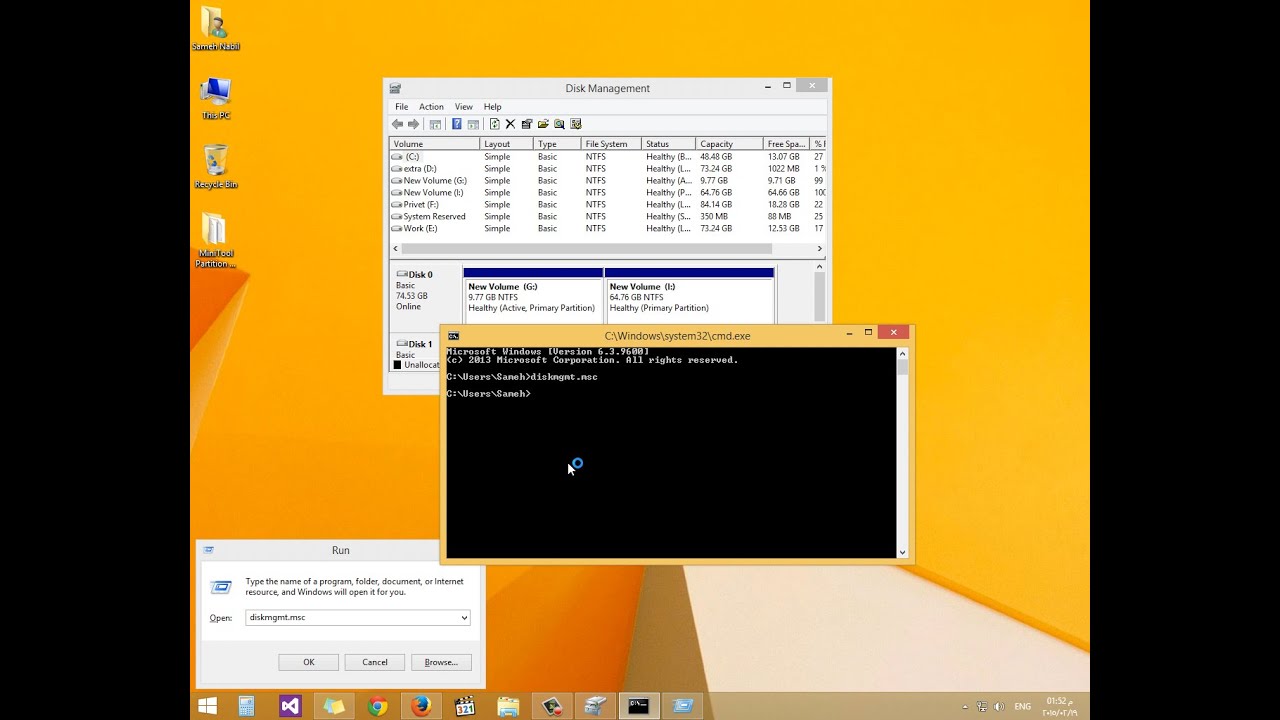Click the cmd window scrollbar down arrow
The width and height of the screenshot is (1280, 720).
pyautogui.click(x=902, y=552)
